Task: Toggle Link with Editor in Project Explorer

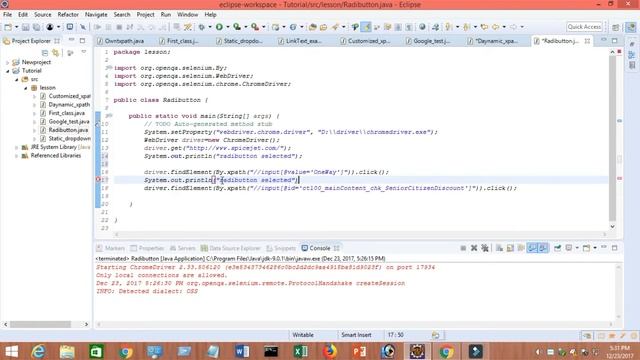Action: 56,53
